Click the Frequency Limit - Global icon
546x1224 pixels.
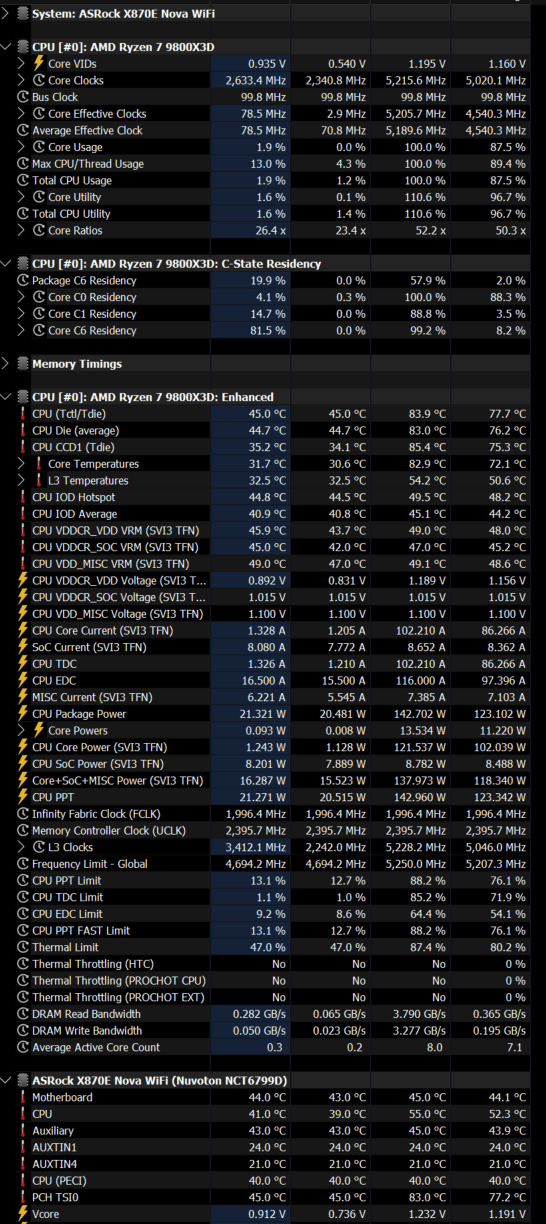[23, 863]
